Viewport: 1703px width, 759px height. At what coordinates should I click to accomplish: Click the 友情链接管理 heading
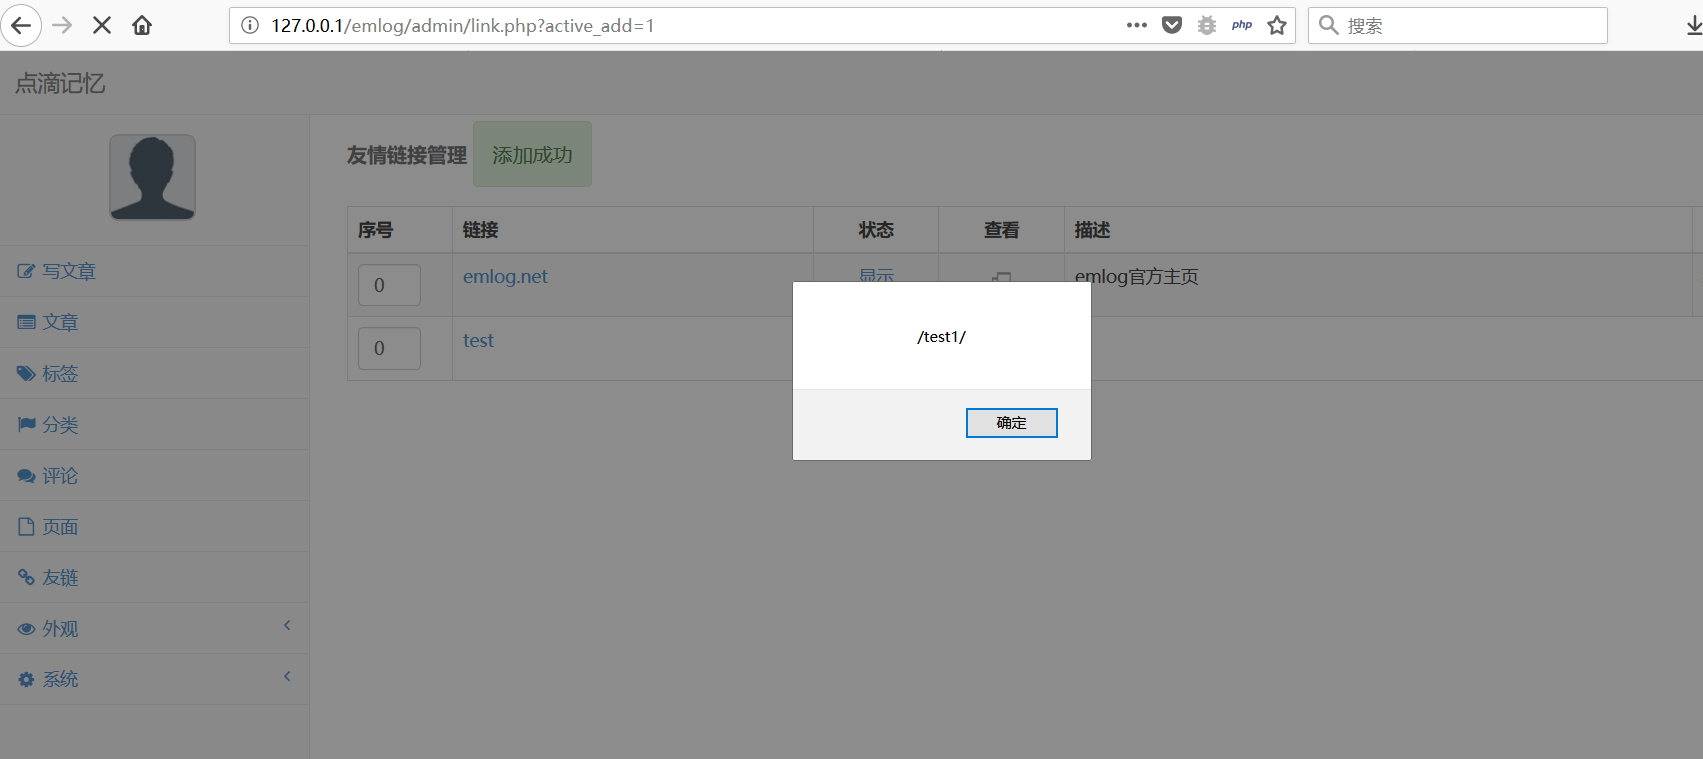407,155
